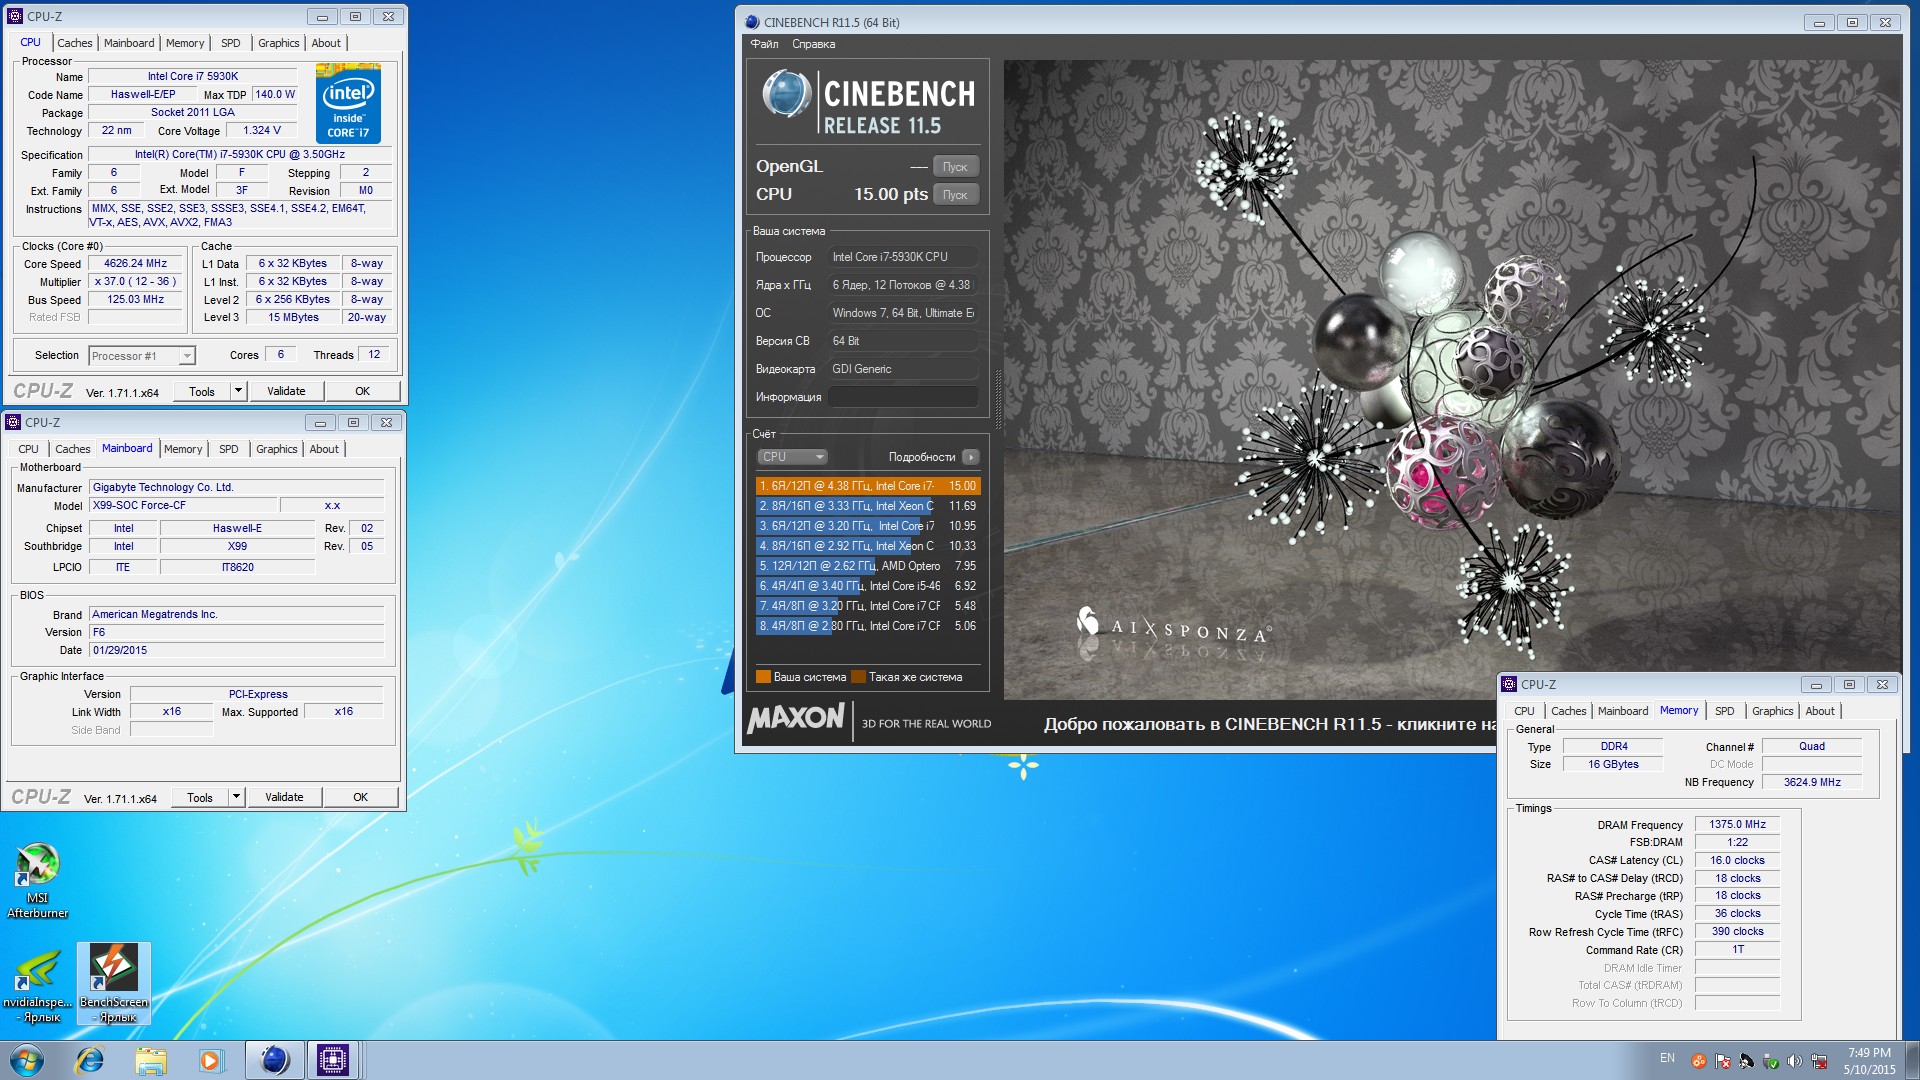Screen dimensions: 1920x1080
Task: Switch to Cinebench via taskbar icon
Action: [x=274, y=1060]
